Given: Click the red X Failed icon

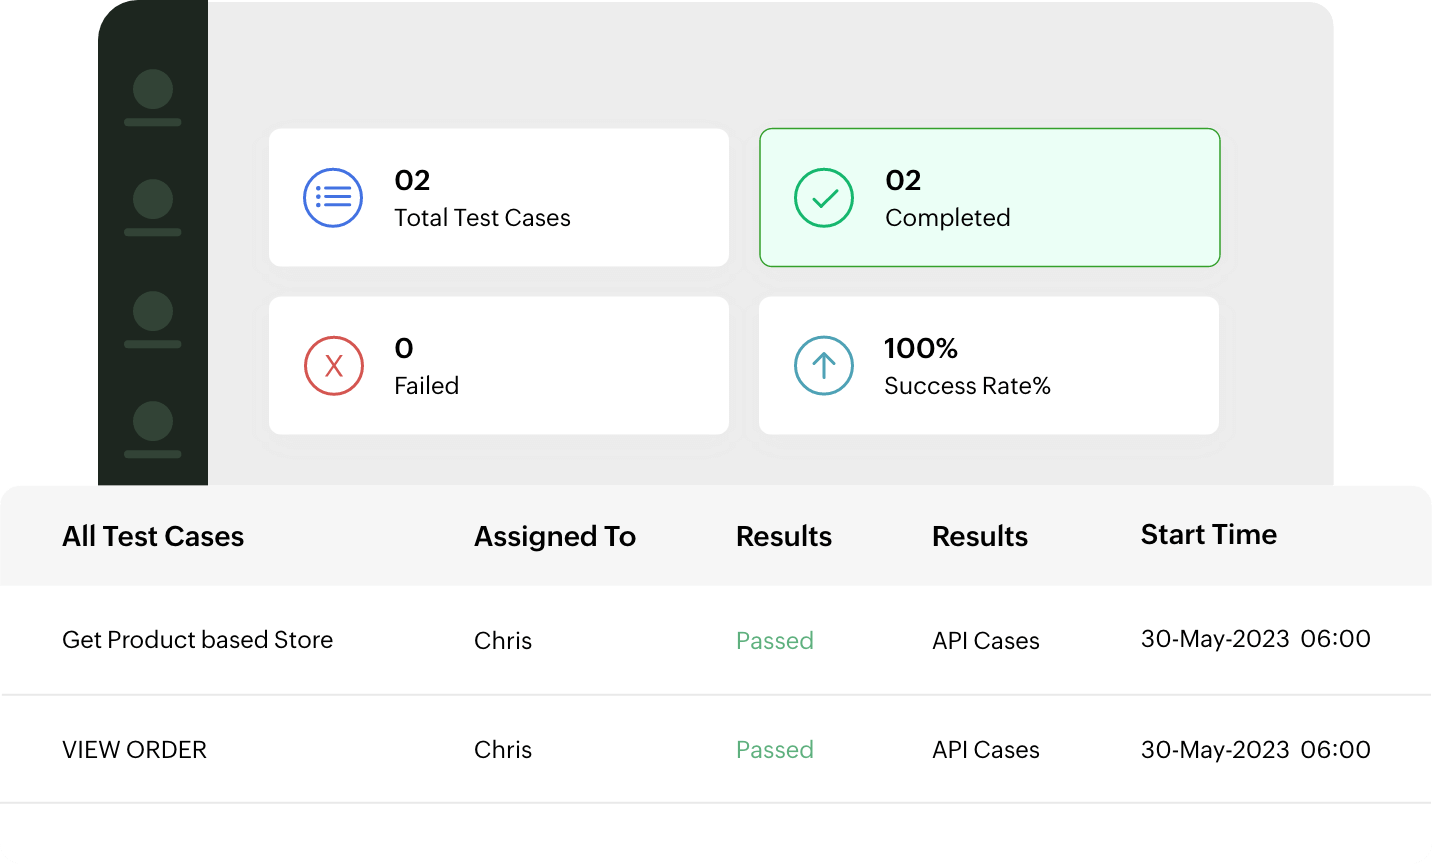Looking at the screenshot, I should pos(333,366).
